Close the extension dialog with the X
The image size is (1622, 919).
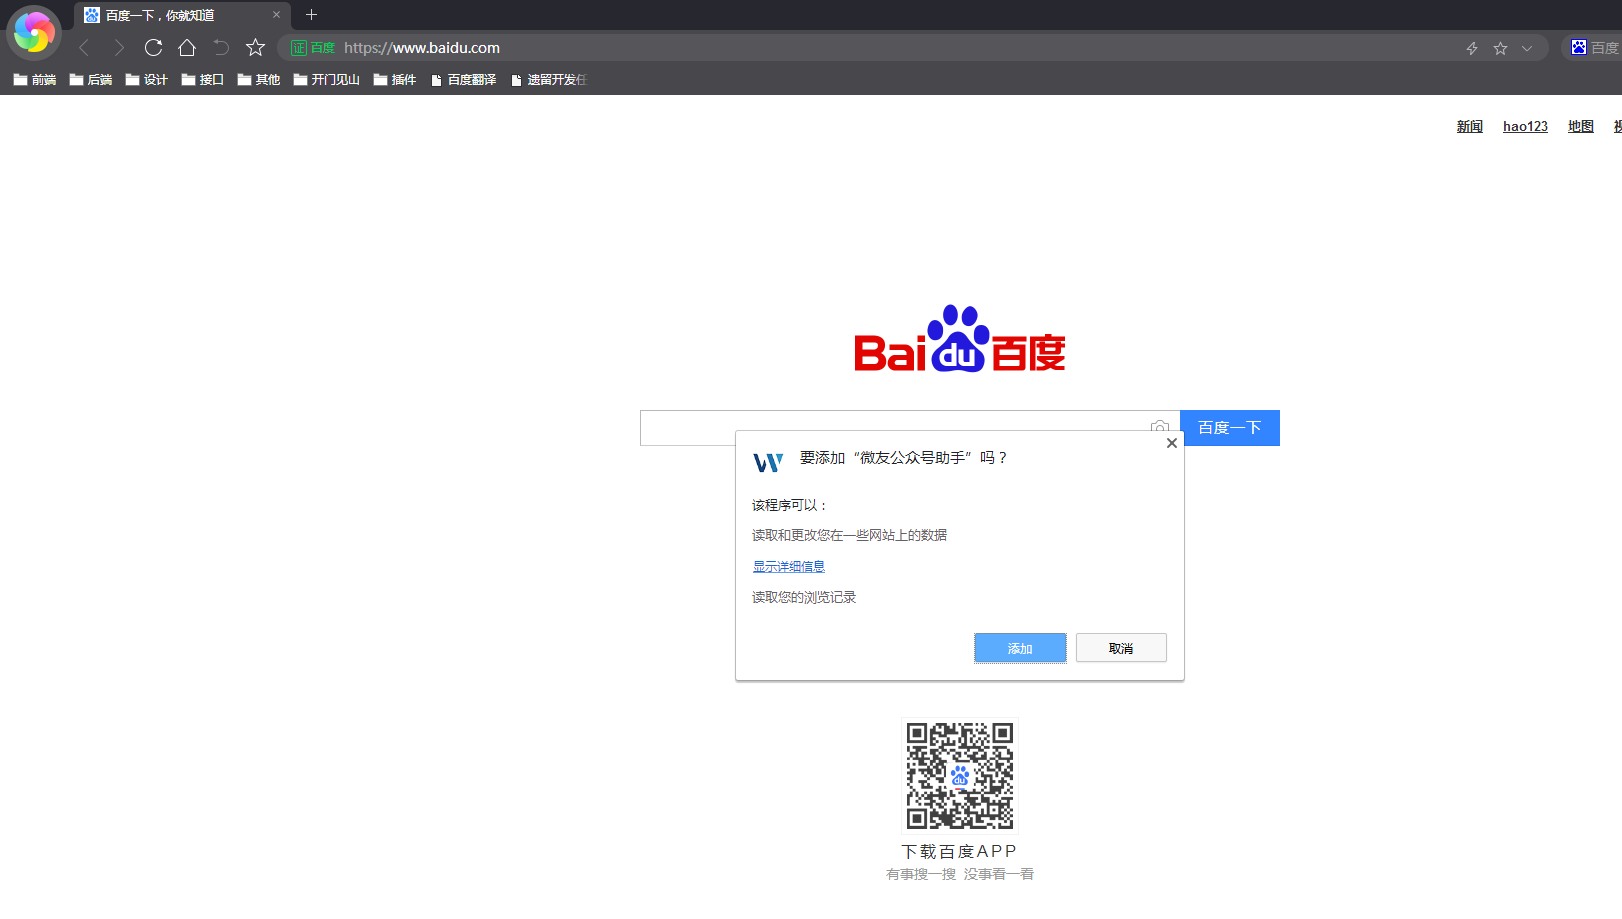pyautogui.click(x=1171, y=443)
